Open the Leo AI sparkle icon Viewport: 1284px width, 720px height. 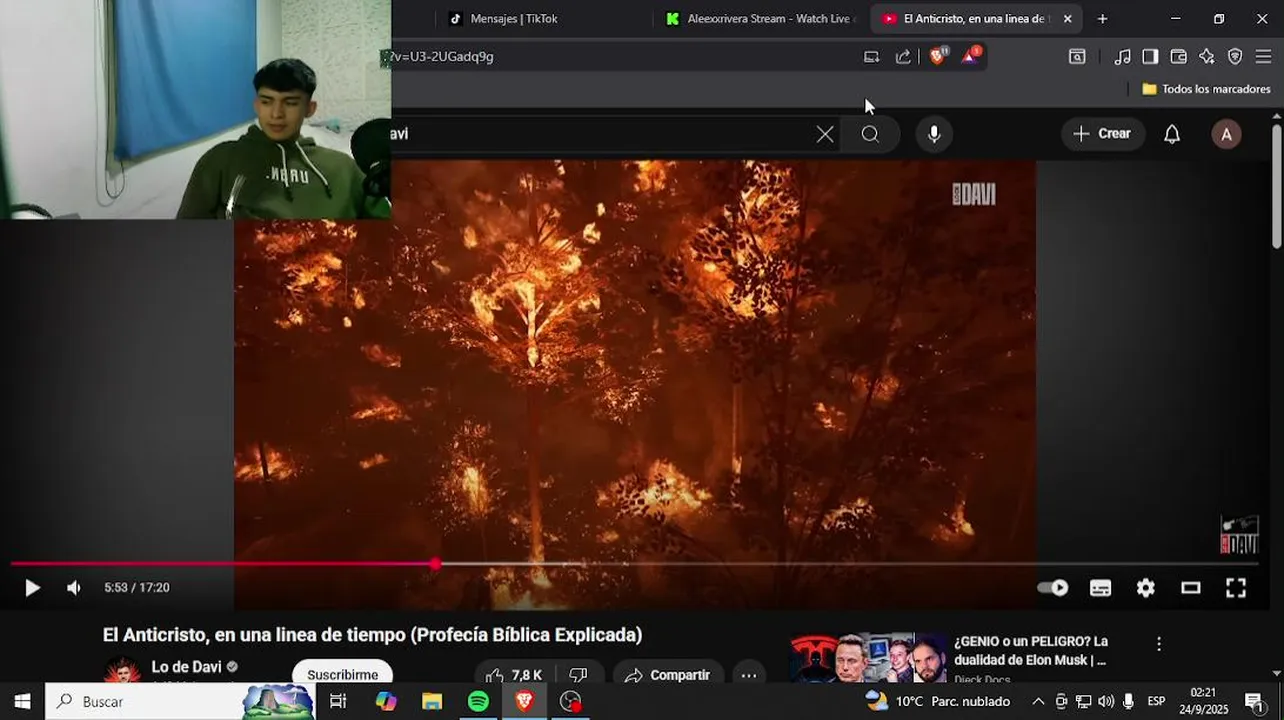1207,57
